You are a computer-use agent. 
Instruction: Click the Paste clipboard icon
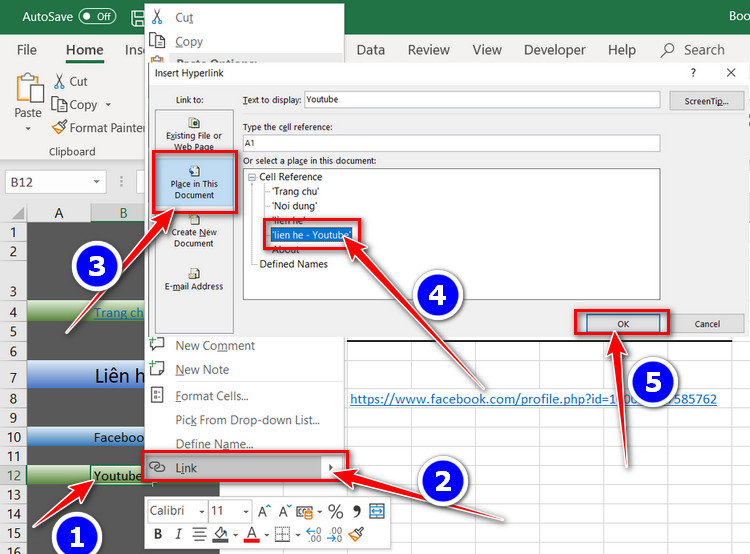click(29, 88)
